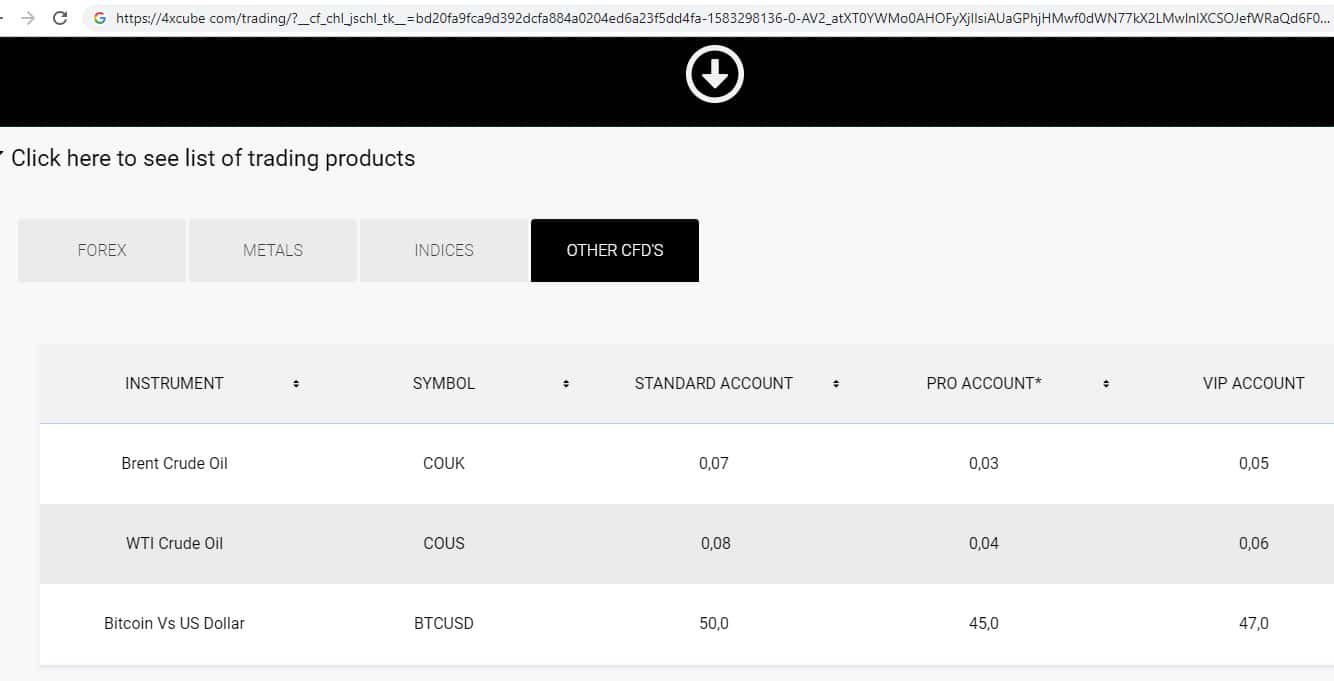Click the circled down-arrow icon
Image resolution: width=1334 pixels, height=681 pixels.
[x=714, y=74]
